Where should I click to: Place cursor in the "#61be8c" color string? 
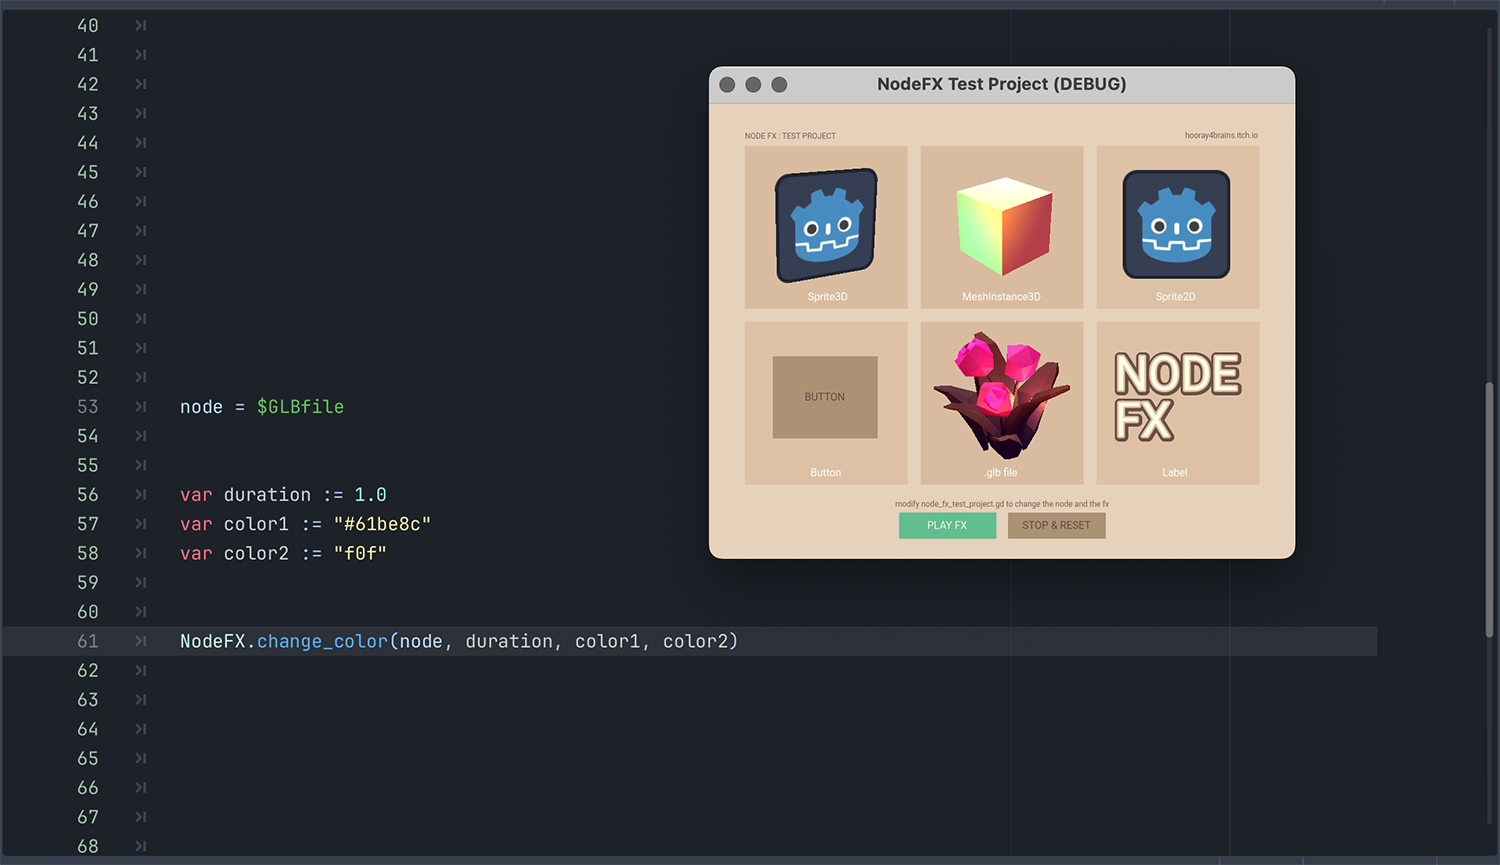(382, 524)
